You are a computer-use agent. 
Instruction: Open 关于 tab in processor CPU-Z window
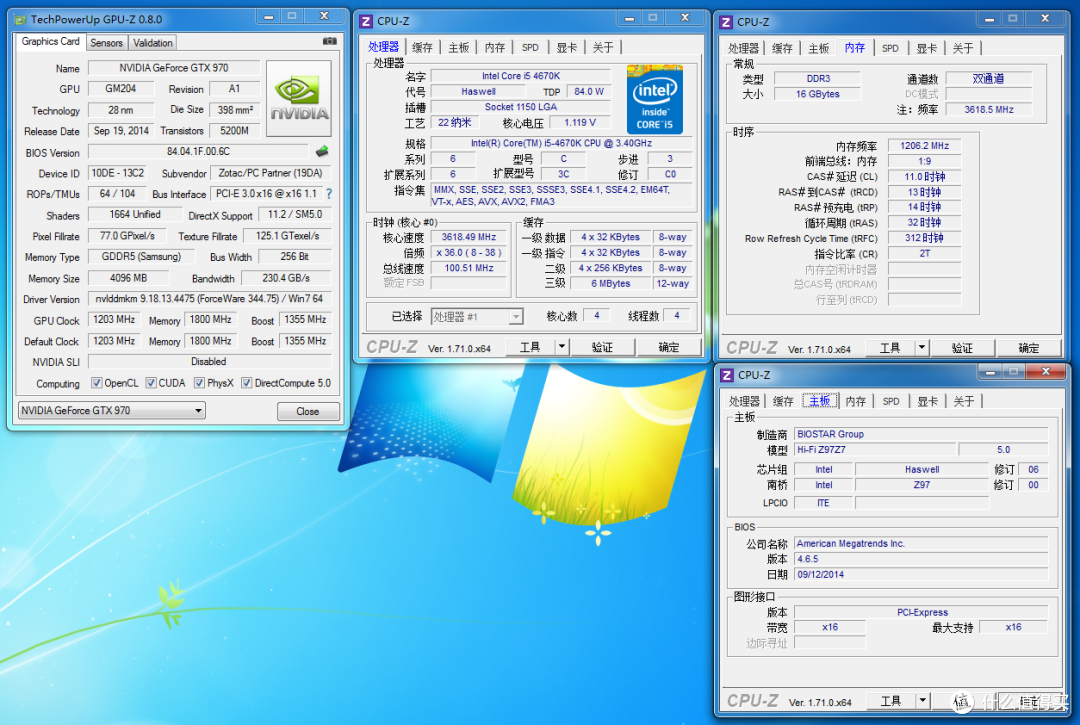603,48
